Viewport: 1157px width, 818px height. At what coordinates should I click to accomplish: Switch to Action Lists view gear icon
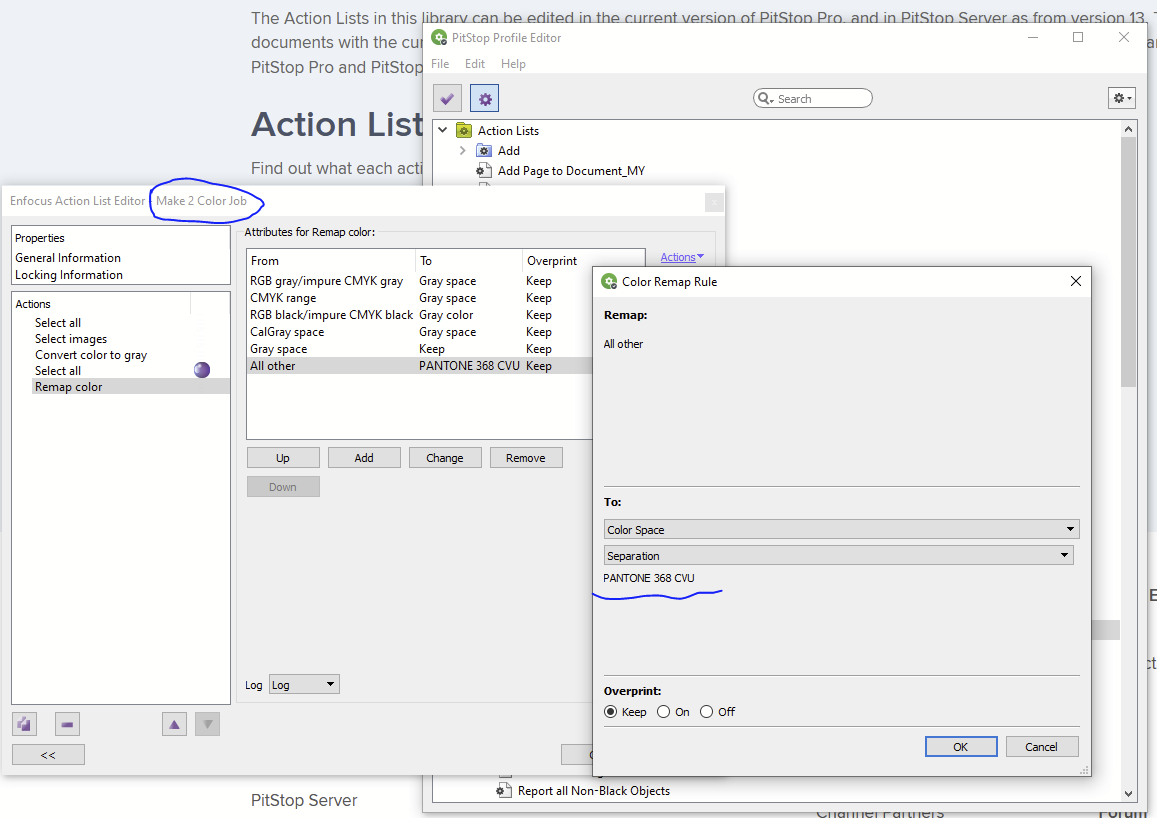pos(485,98)
